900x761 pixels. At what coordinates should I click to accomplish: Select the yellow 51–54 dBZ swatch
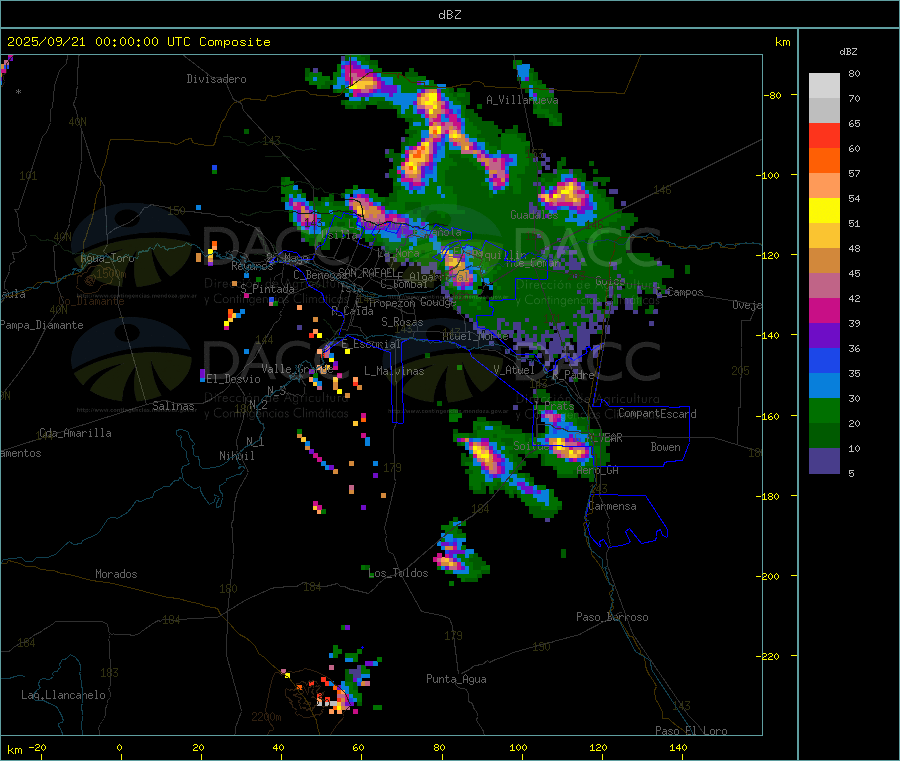824,211
